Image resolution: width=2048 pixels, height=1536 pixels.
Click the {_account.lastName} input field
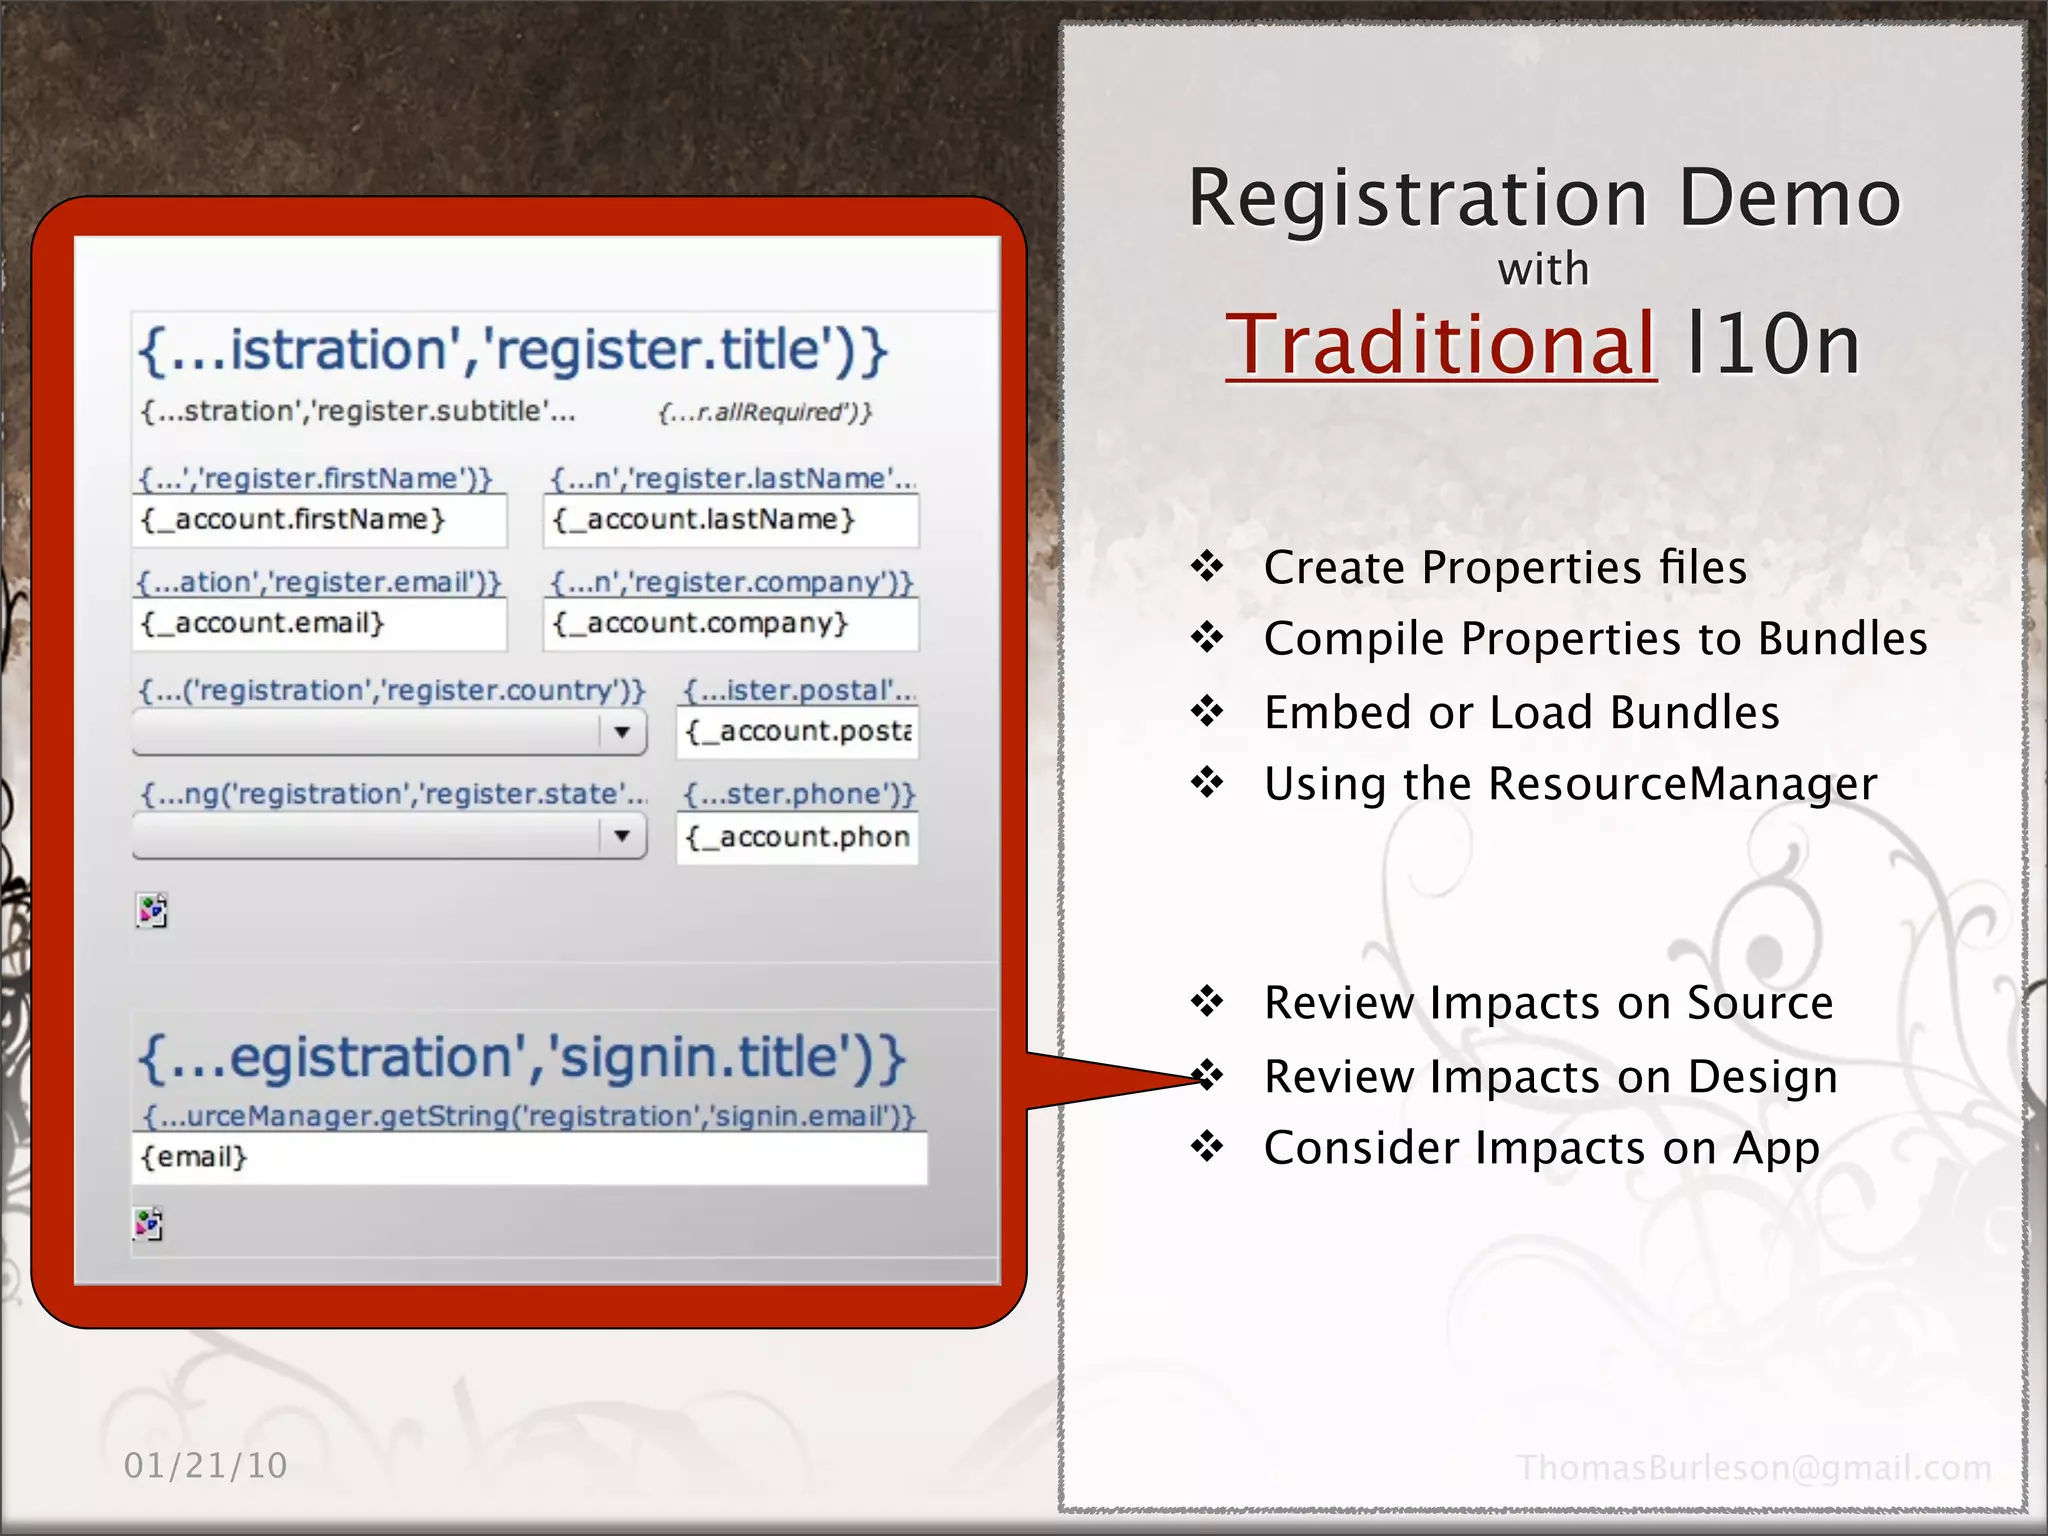pos(731,520)
